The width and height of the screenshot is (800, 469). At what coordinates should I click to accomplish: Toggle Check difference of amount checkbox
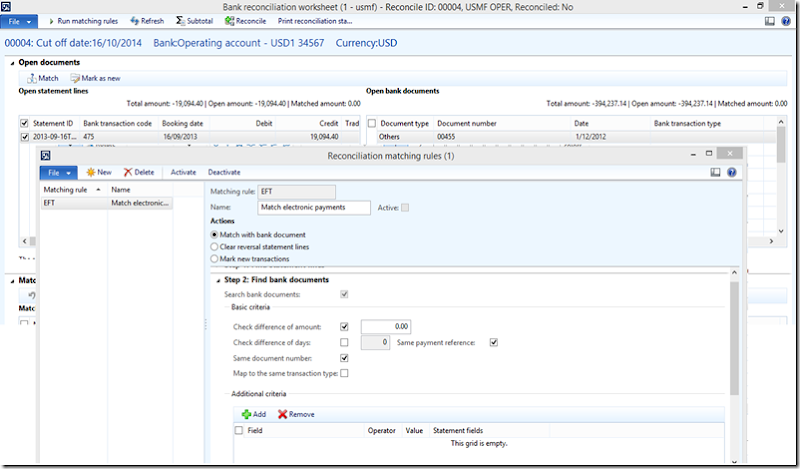point(344,327)
